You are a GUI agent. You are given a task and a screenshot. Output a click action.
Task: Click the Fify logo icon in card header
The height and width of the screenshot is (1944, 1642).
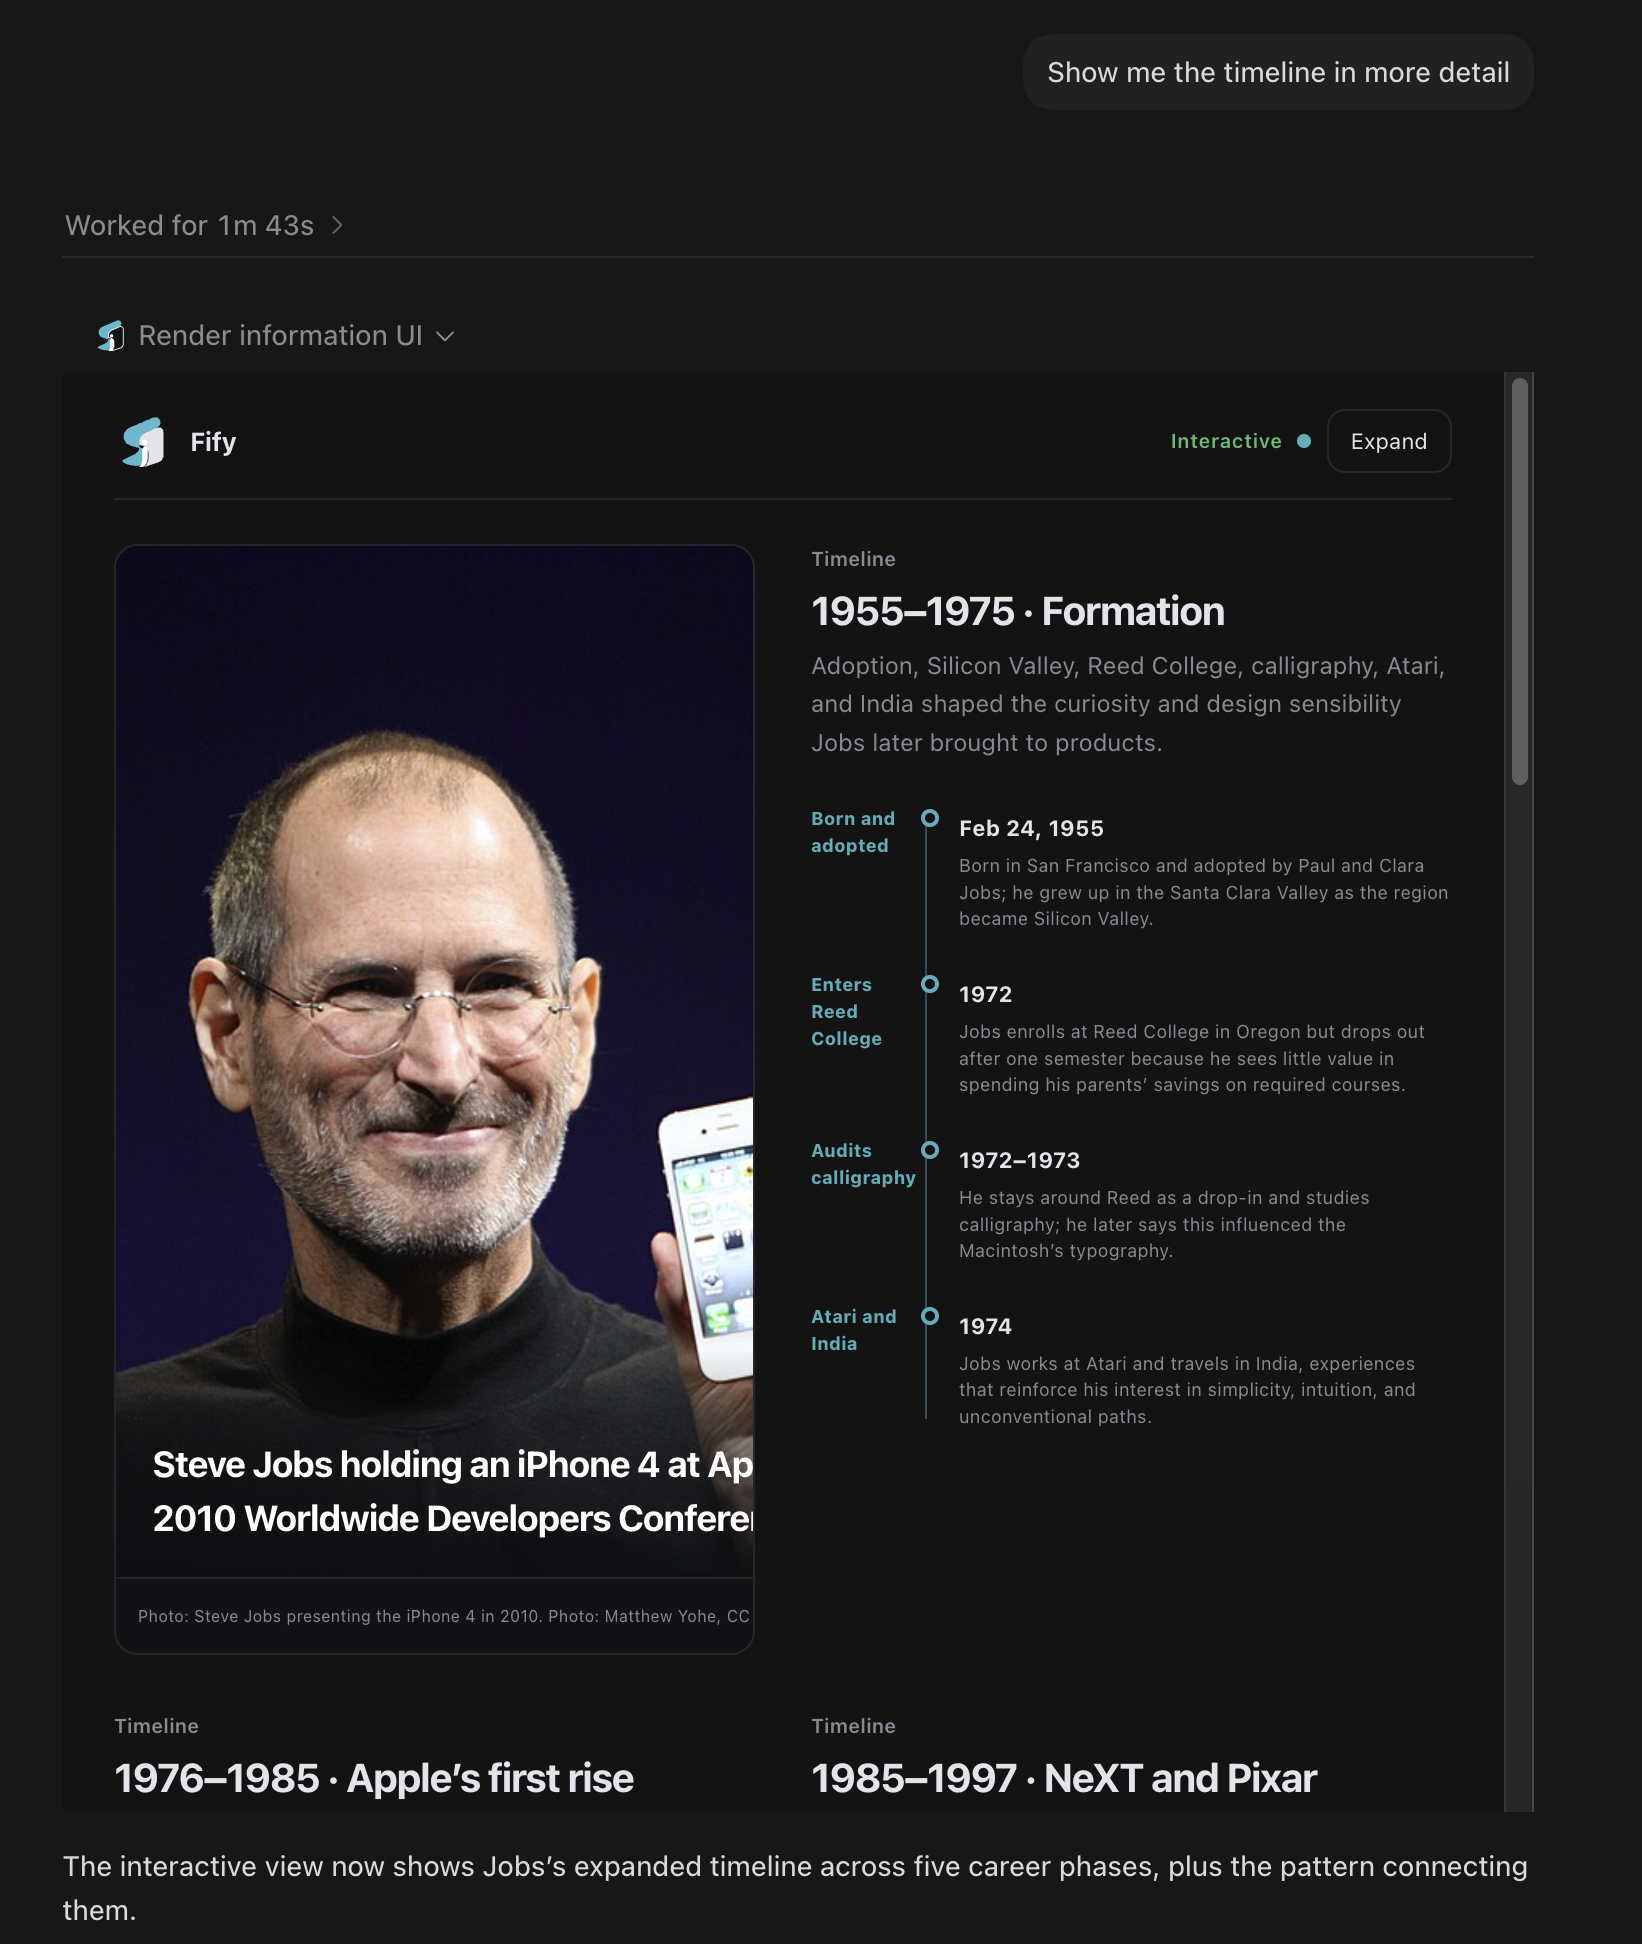click(143, 442)
